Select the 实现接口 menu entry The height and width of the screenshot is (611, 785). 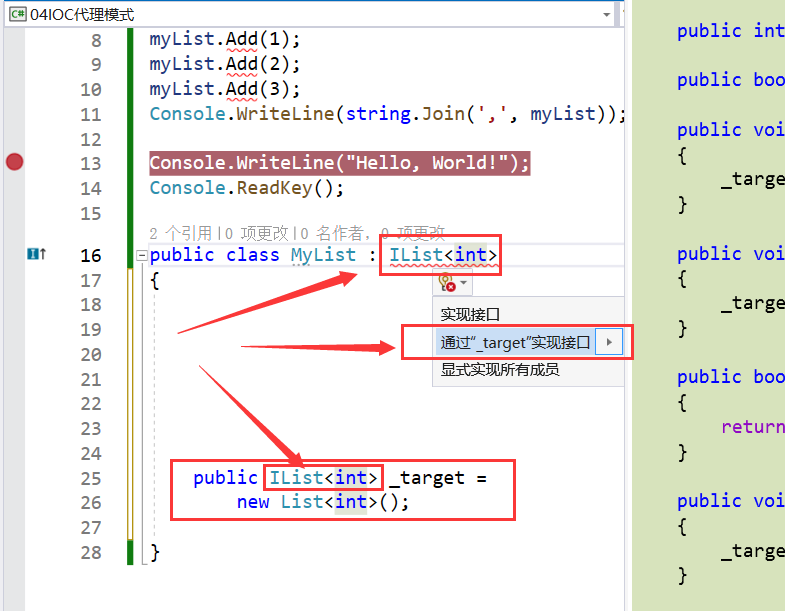[x=470, y=315]
